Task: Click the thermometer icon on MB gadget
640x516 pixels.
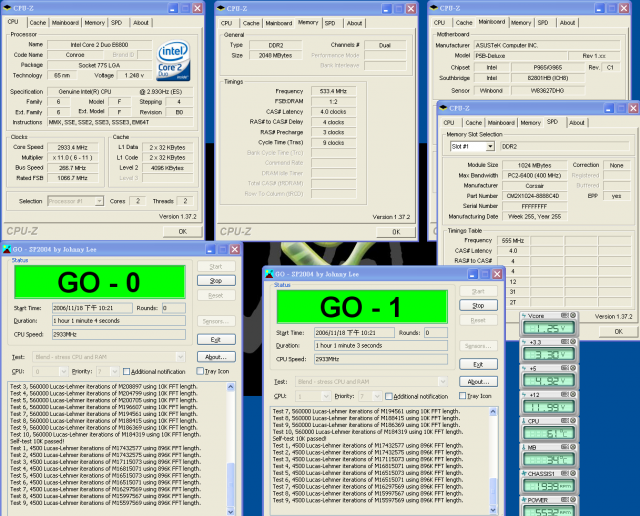Action: click(524, 447)
